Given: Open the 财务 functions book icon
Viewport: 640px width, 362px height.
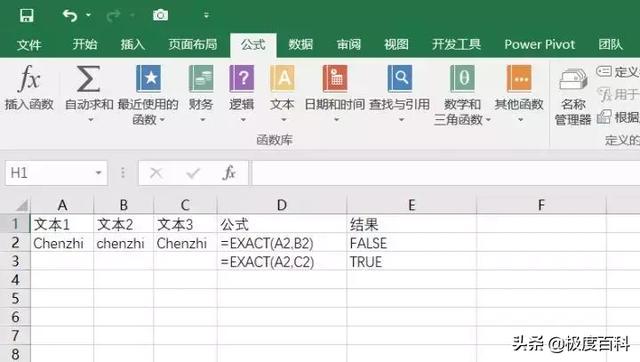Looking at the screenshot, I should tap(201, 78).
